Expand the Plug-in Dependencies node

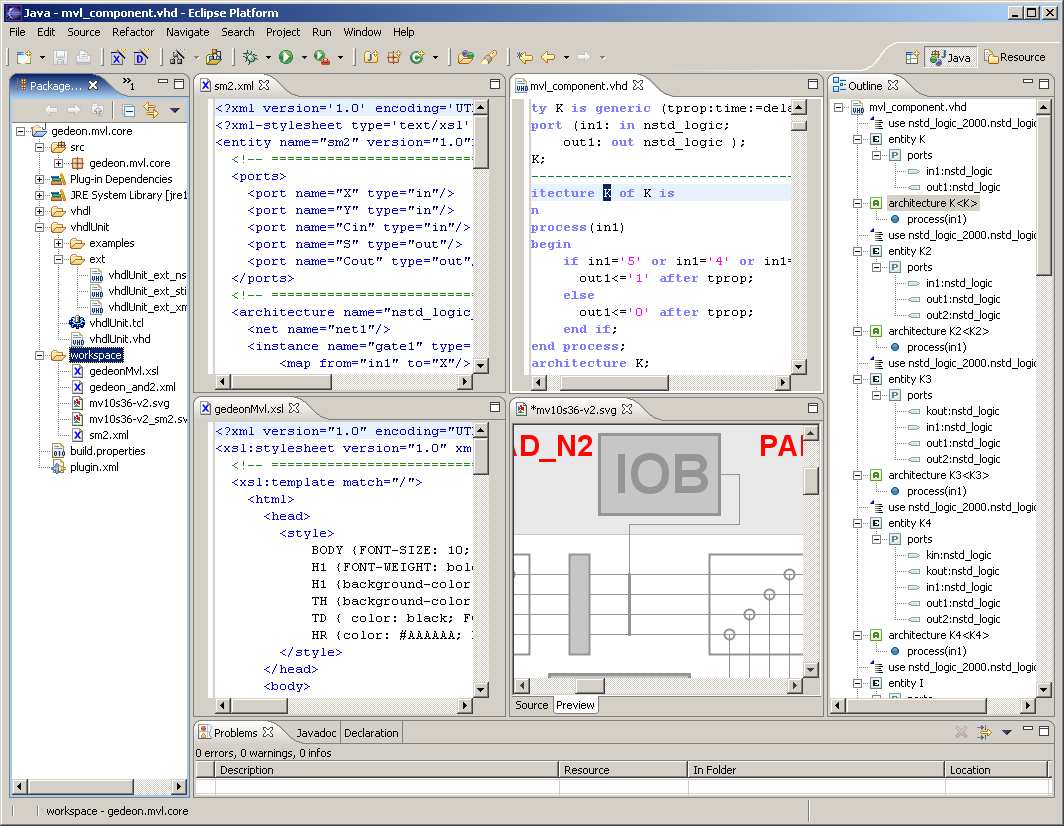pyautogui.click(x=39, y=179)
